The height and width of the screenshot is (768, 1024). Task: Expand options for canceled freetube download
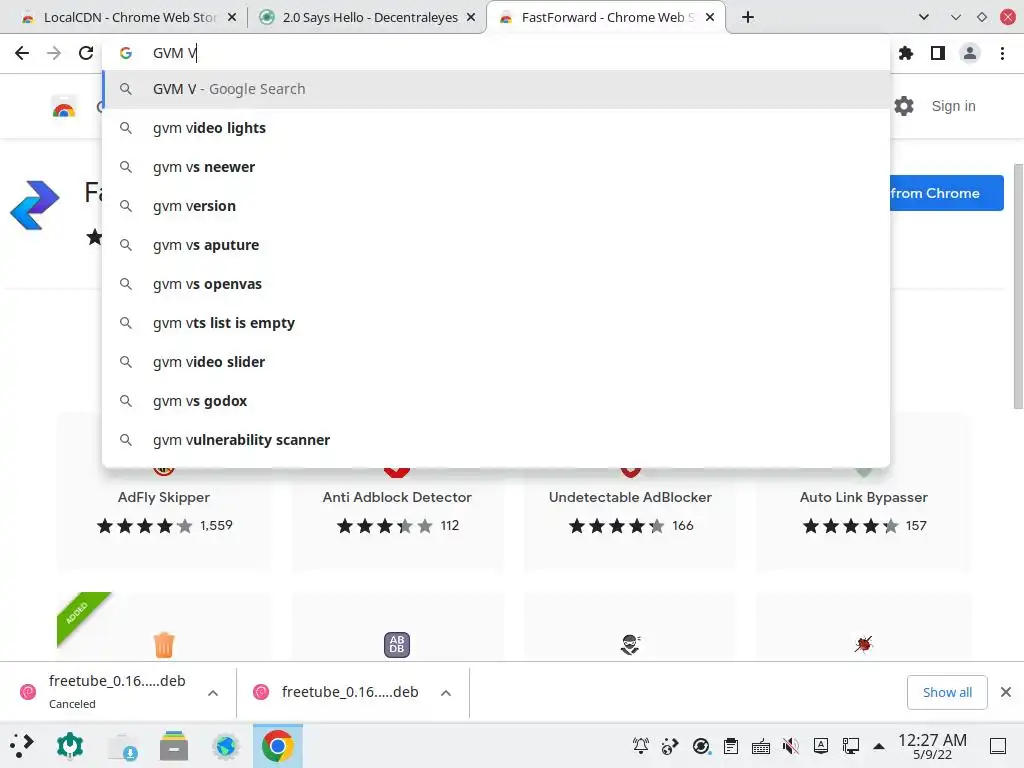pos(213,693)
